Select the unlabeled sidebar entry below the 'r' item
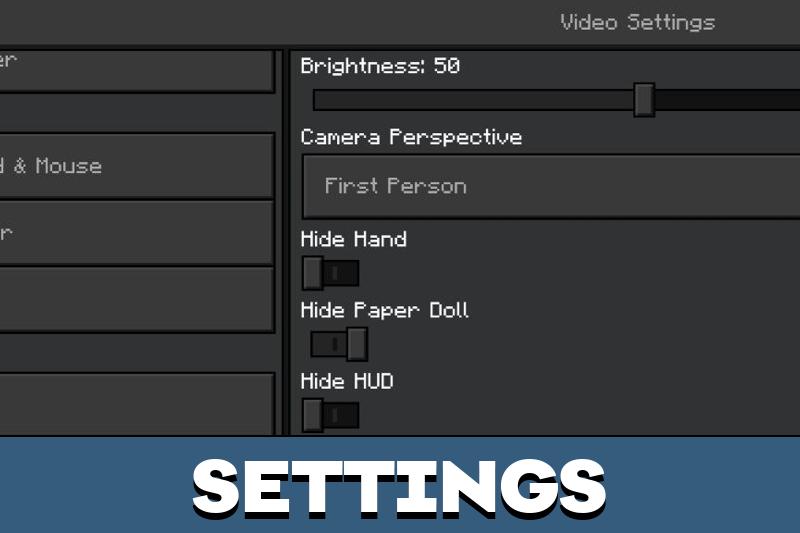The height and width of the screenshot is (533, 800). [136, 300]
